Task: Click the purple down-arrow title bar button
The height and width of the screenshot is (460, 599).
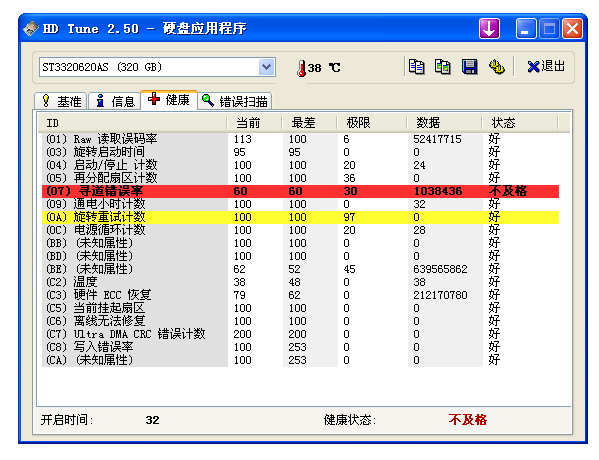Action: pyautogui.click(x=489, y=29)
